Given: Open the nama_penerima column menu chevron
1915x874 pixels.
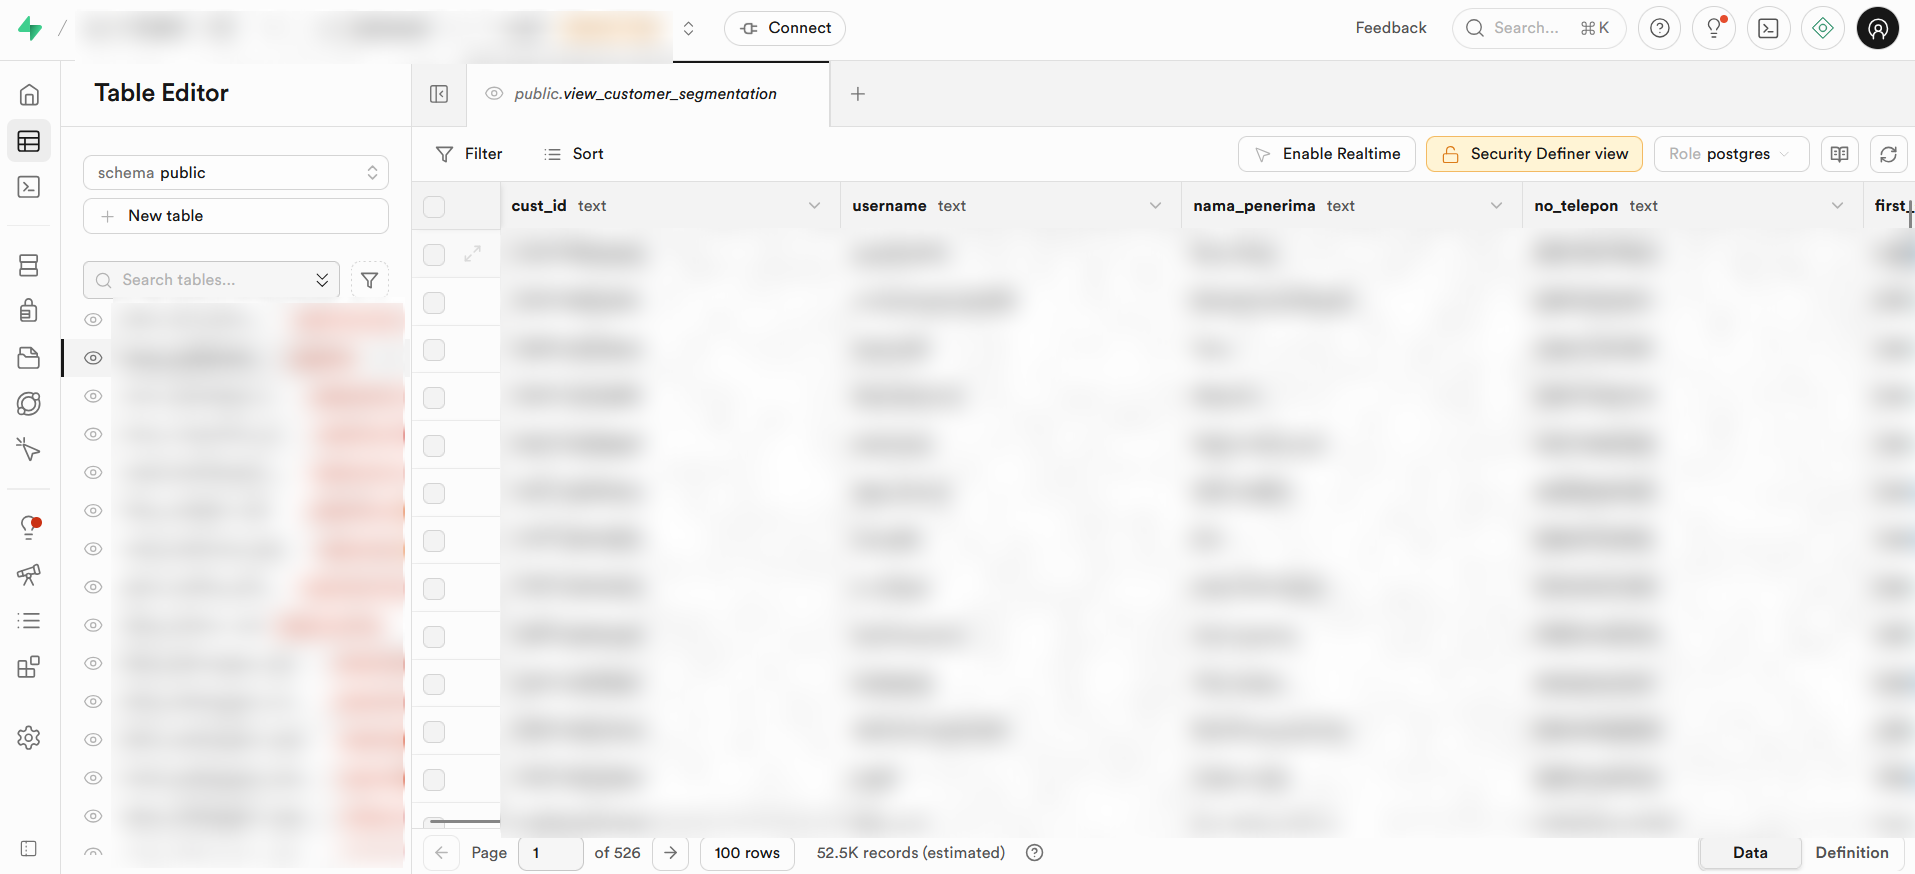Looking at the screenshot, I should [x=1497, y=206].
